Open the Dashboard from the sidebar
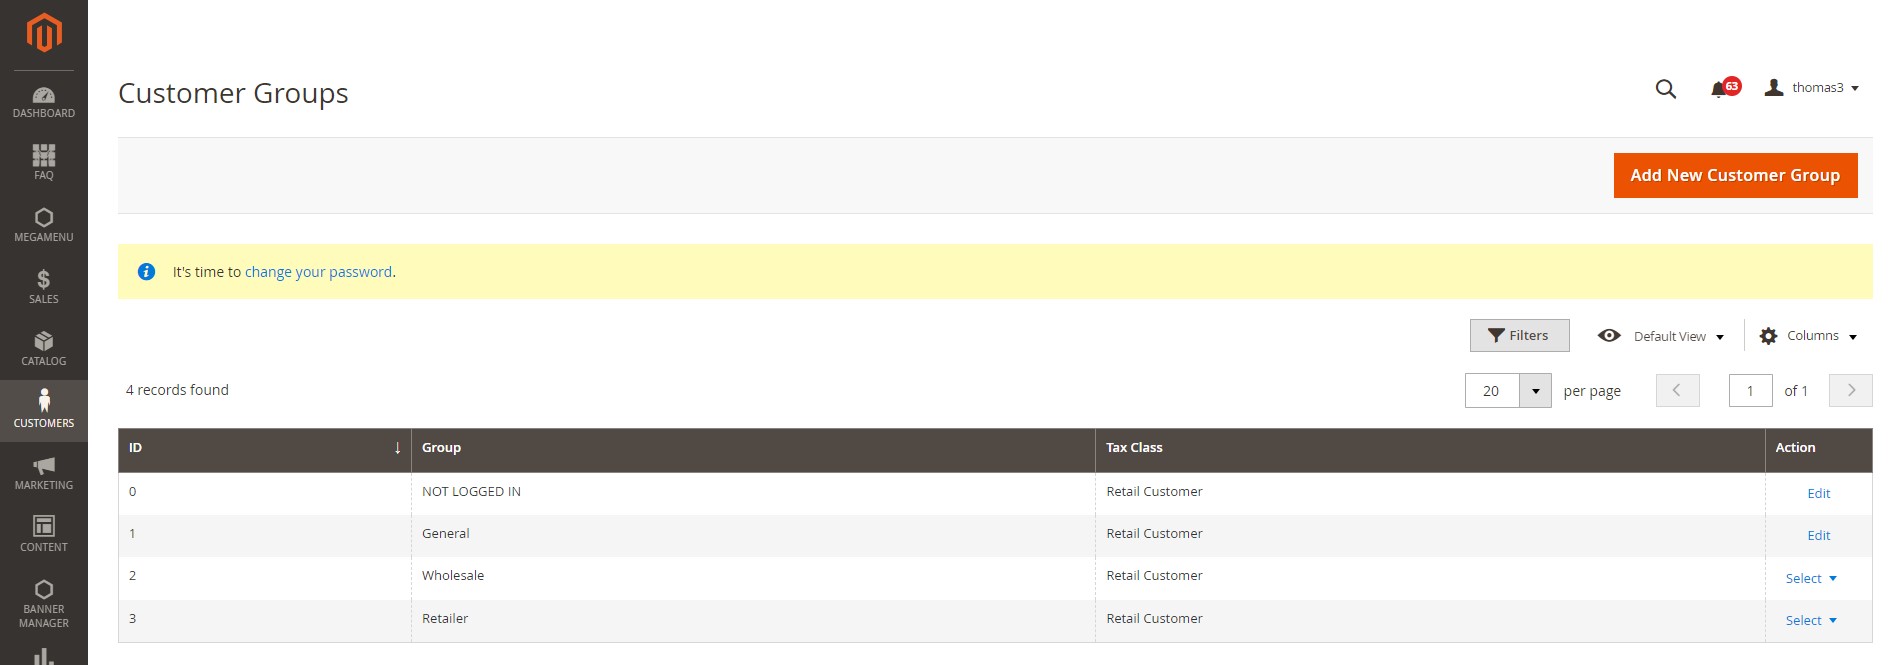 [44, 102]
